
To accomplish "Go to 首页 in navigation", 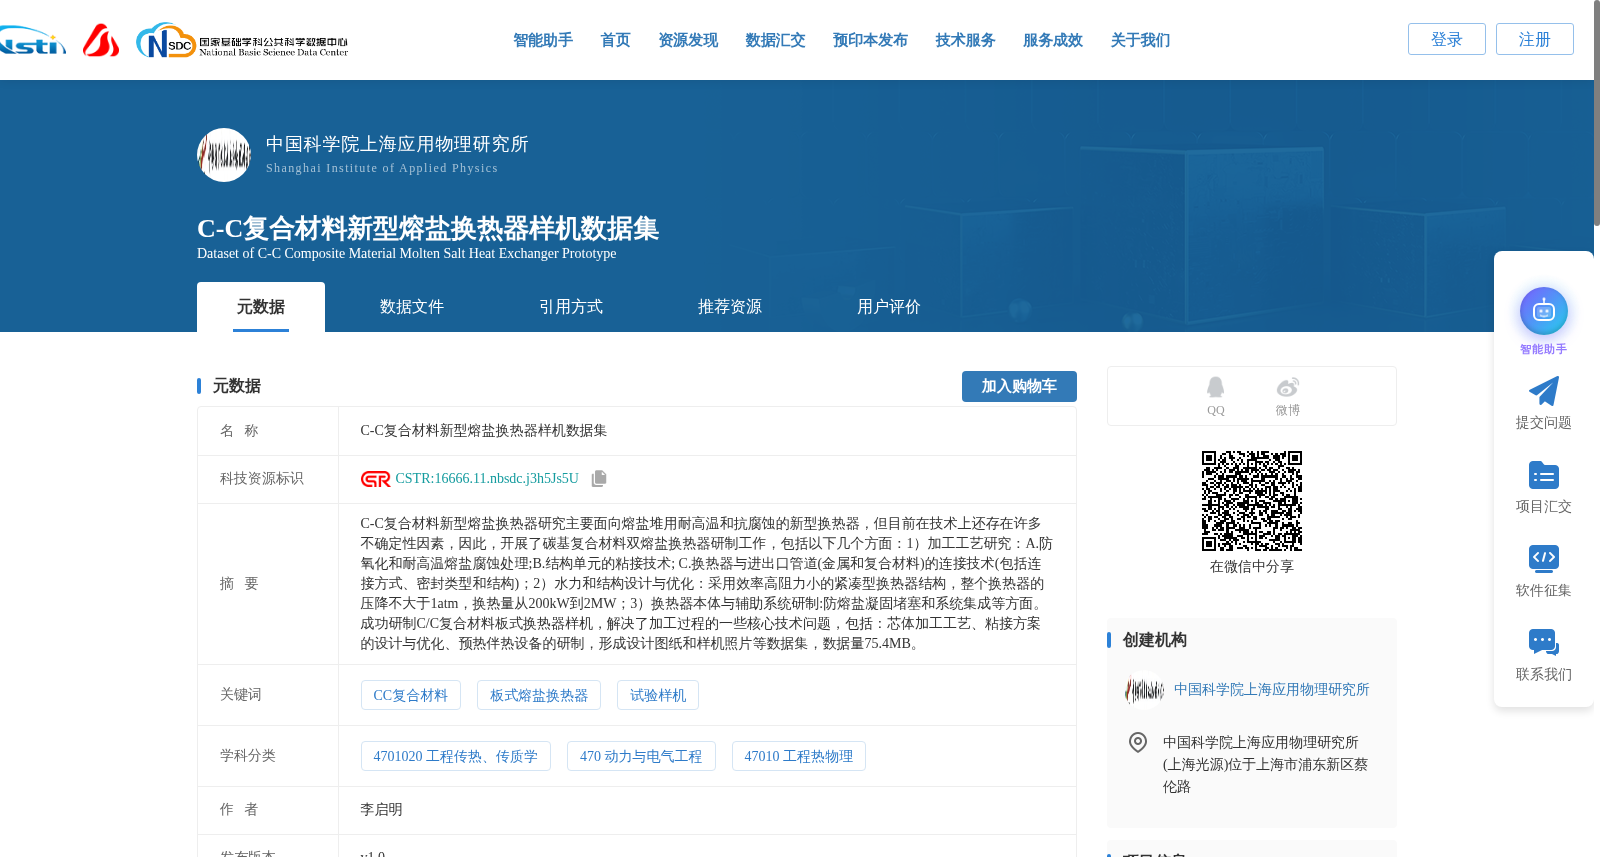I will point(615,40).
